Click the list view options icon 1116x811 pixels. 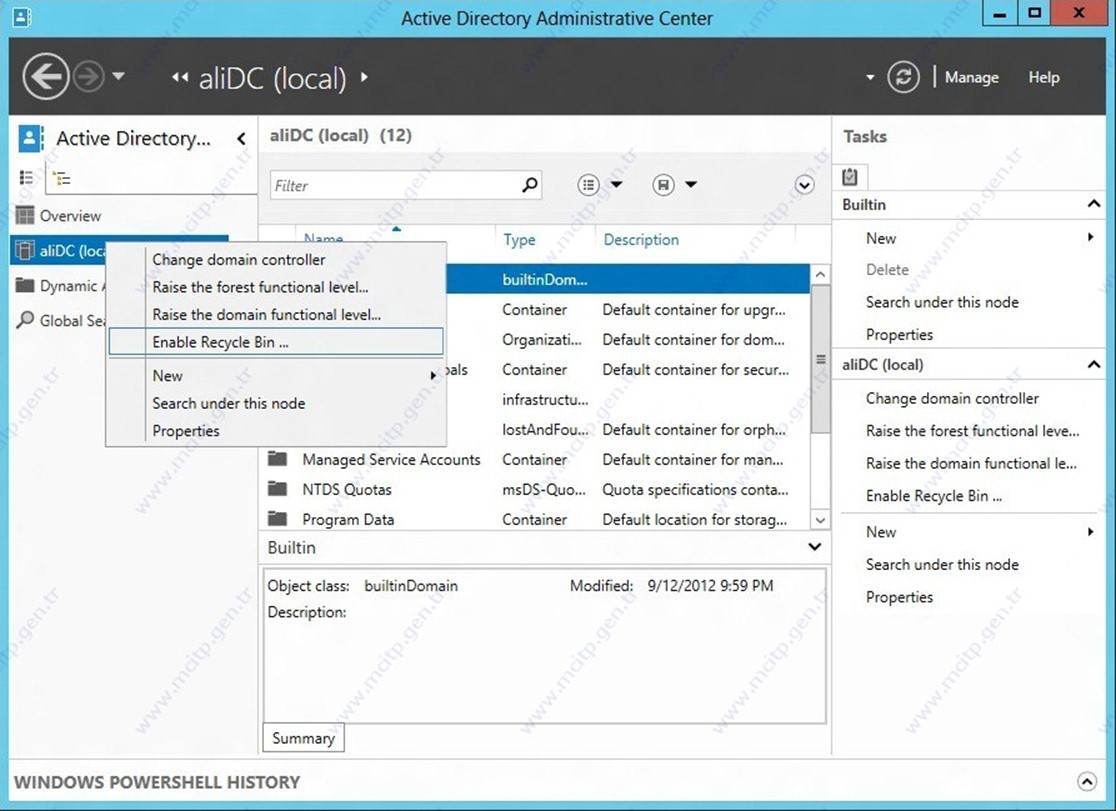(589, 185)
